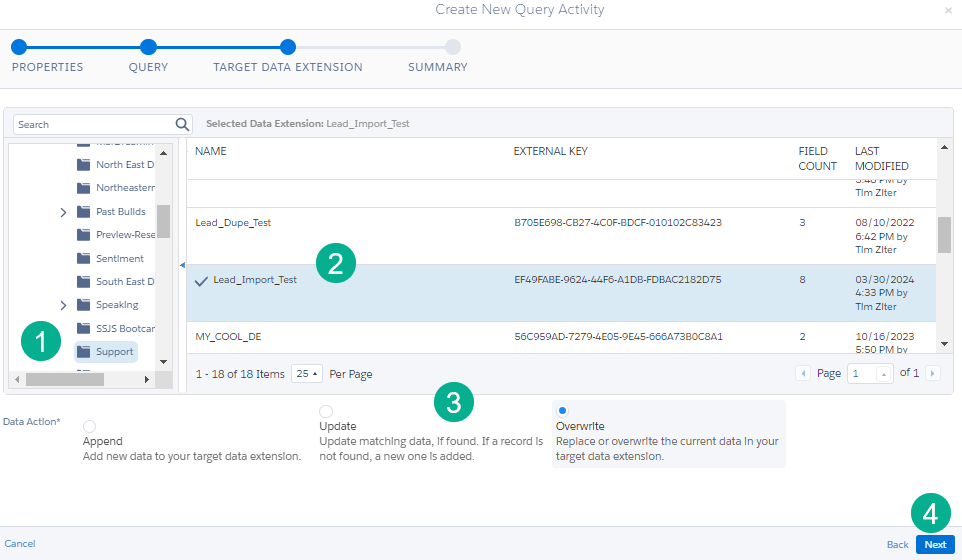Click the data extension list vertical scrollbar
Viewport: 962px width, 560px height.
944,235
